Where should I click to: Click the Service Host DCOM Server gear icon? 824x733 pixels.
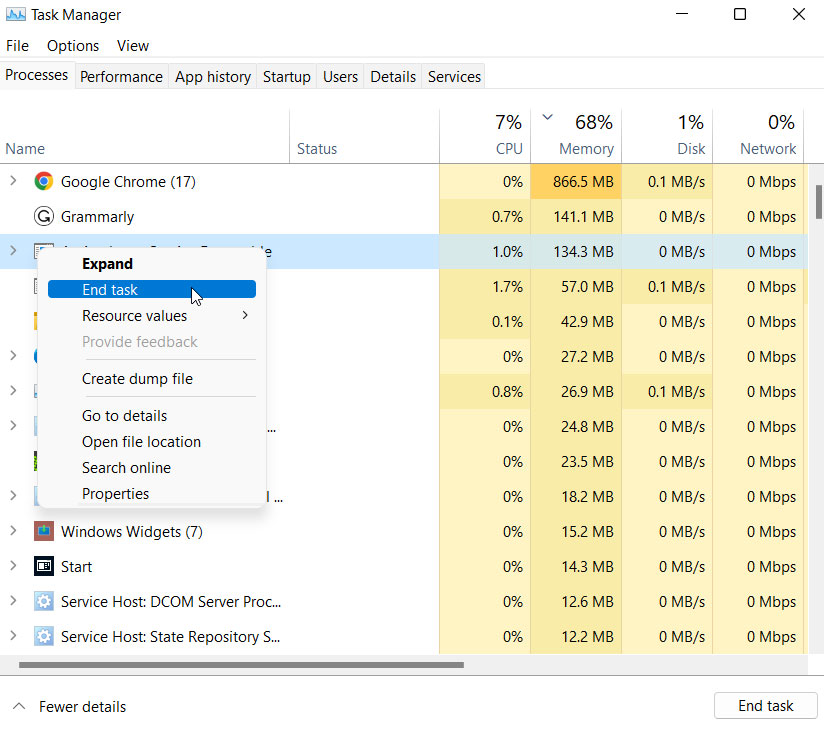[x=44, y=601]
